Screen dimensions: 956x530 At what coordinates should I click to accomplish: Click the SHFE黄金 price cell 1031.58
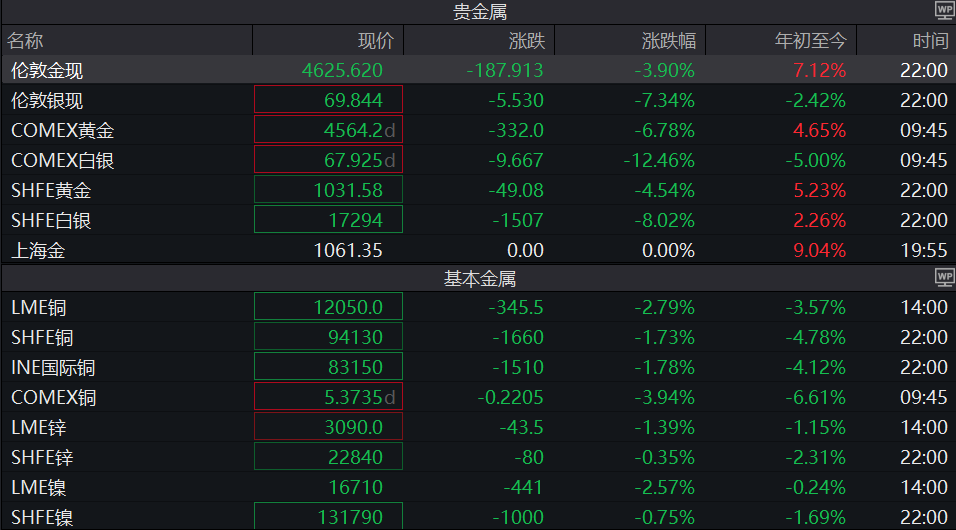click(x=328, y=190)
